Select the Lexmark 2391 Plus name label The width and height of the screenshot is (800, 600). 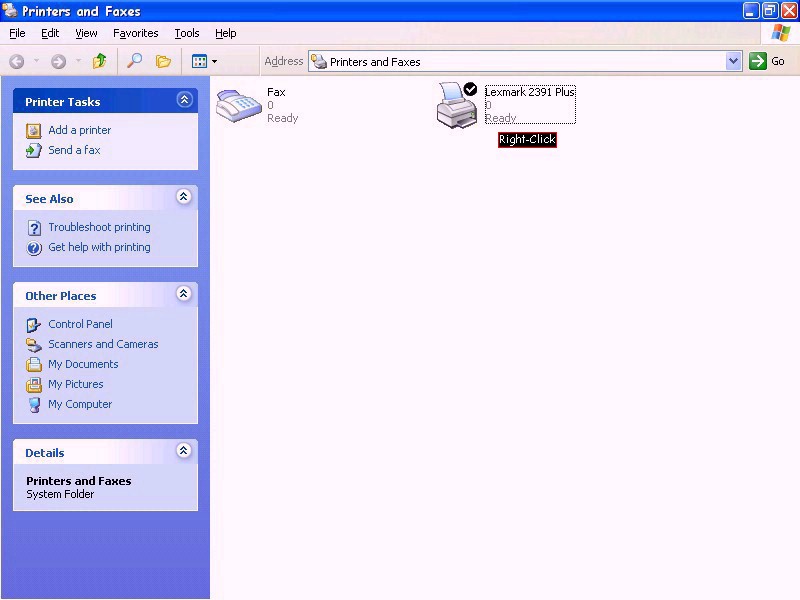[x=530, y=92]
